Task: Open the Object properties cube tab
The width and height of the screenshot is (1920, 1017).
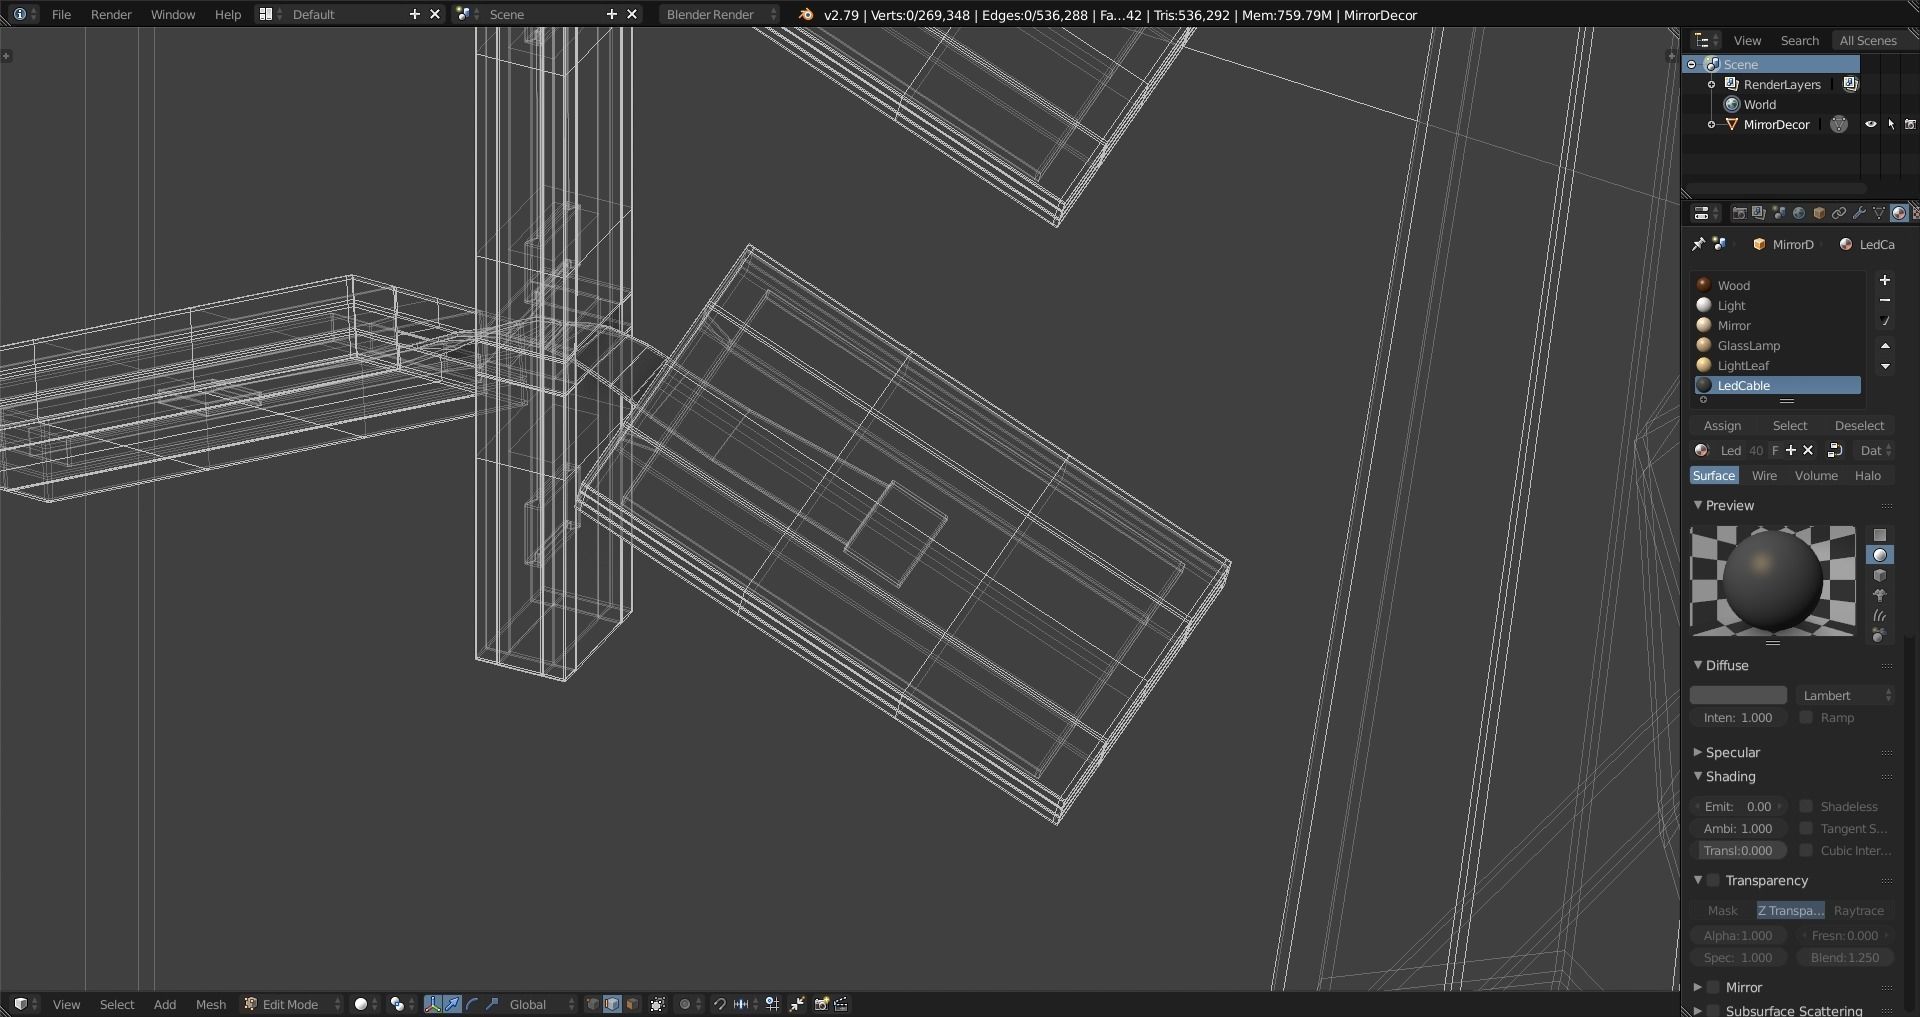Action: tap(1819, 213)
